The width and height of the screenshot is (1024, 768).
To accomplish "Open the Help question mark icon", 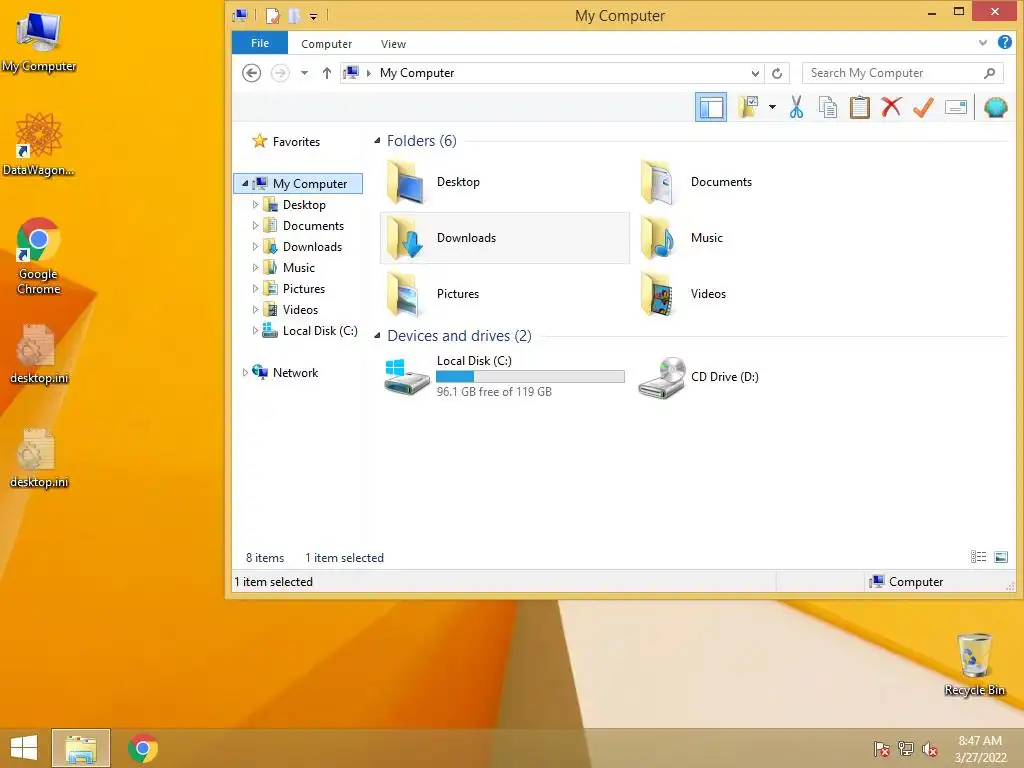I will [x=1004, y=42].
